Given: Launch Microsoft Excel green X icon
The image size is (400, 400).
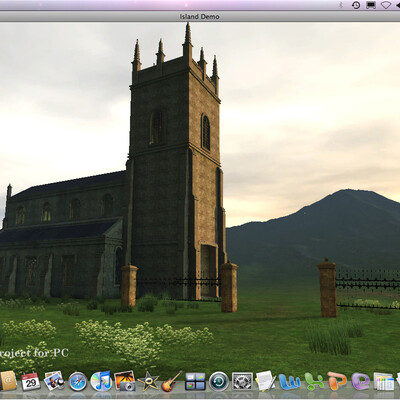Looking at the screenshot, I should click(x=314, y=382).
